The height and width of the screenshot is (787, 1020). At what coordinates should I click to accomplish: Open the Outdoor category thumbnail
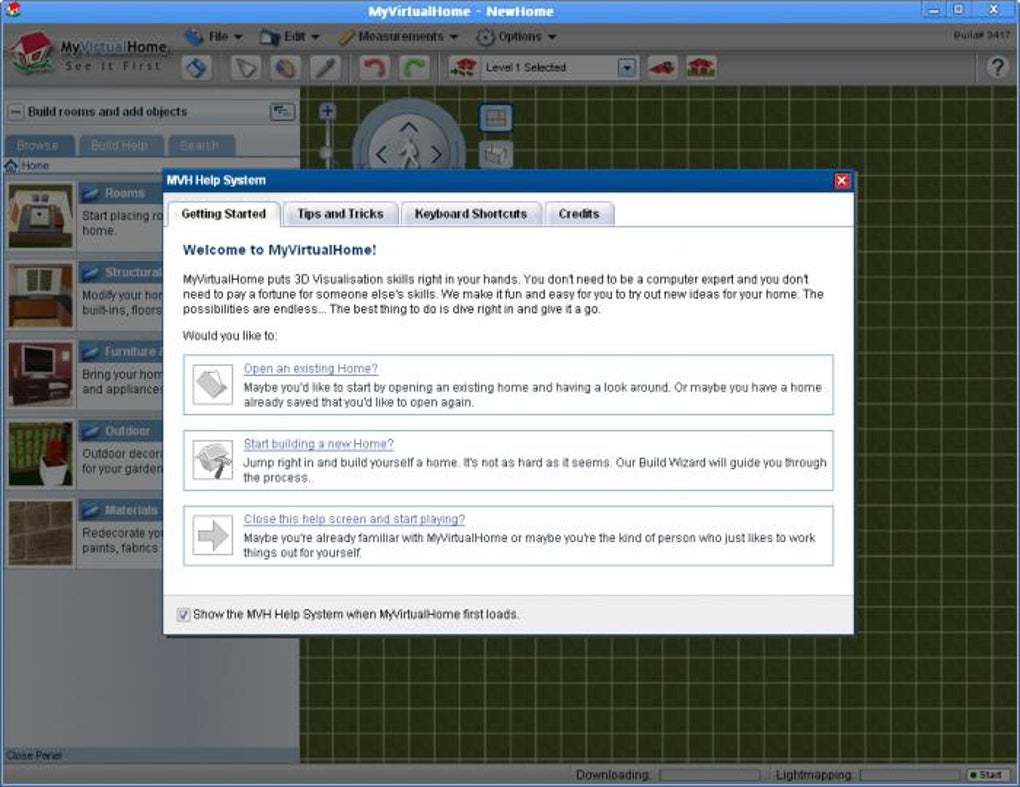[x=40, y=454]
